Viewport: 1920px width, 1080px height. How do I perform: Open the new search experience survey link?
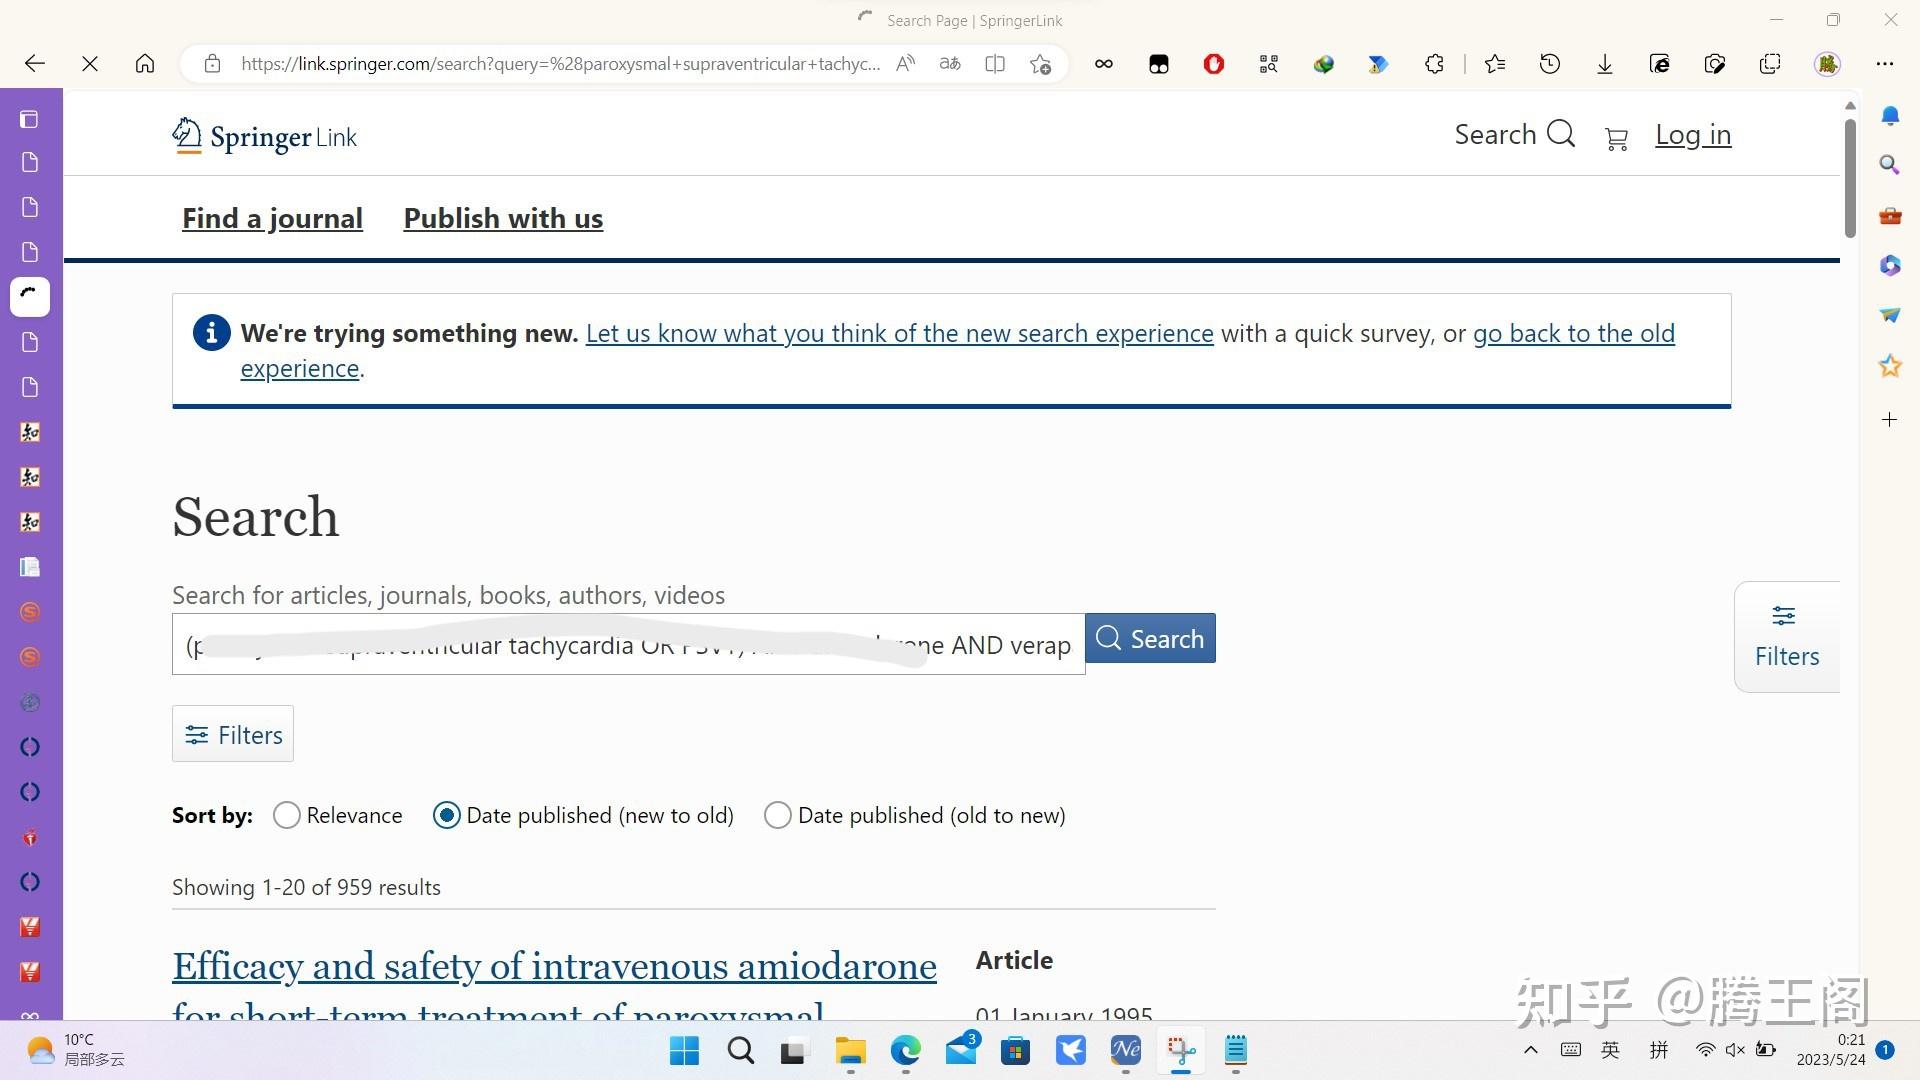tap(899, 333)
